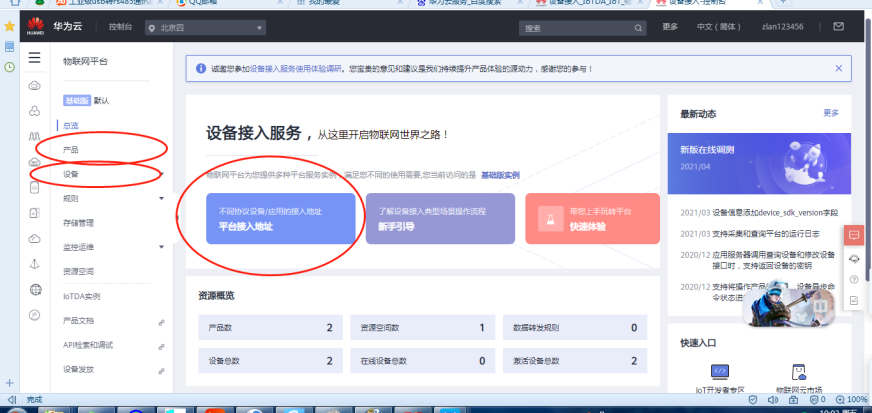Expand the 监控运维 sidebar menu
Image resolution: width=872 pixels, height=413 pixels.
point(161,247)
